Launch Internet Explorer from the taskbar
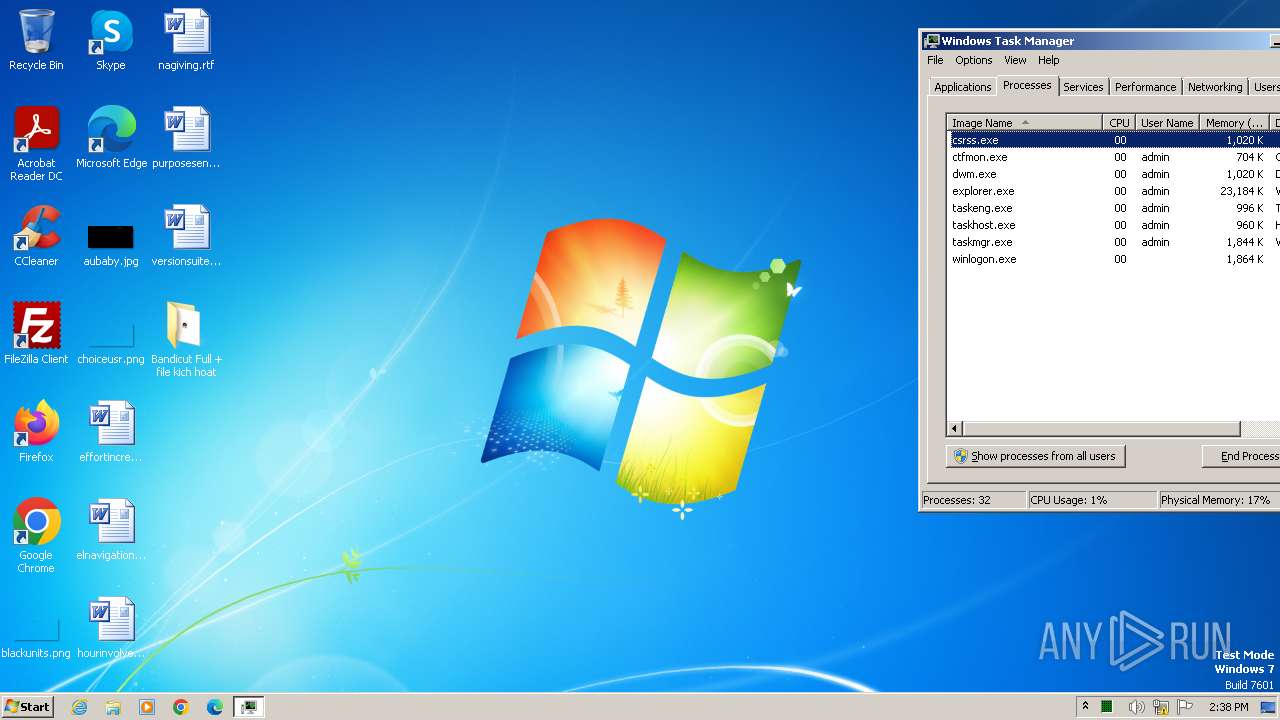This screenshot has height=720, width=1280. 79,707
